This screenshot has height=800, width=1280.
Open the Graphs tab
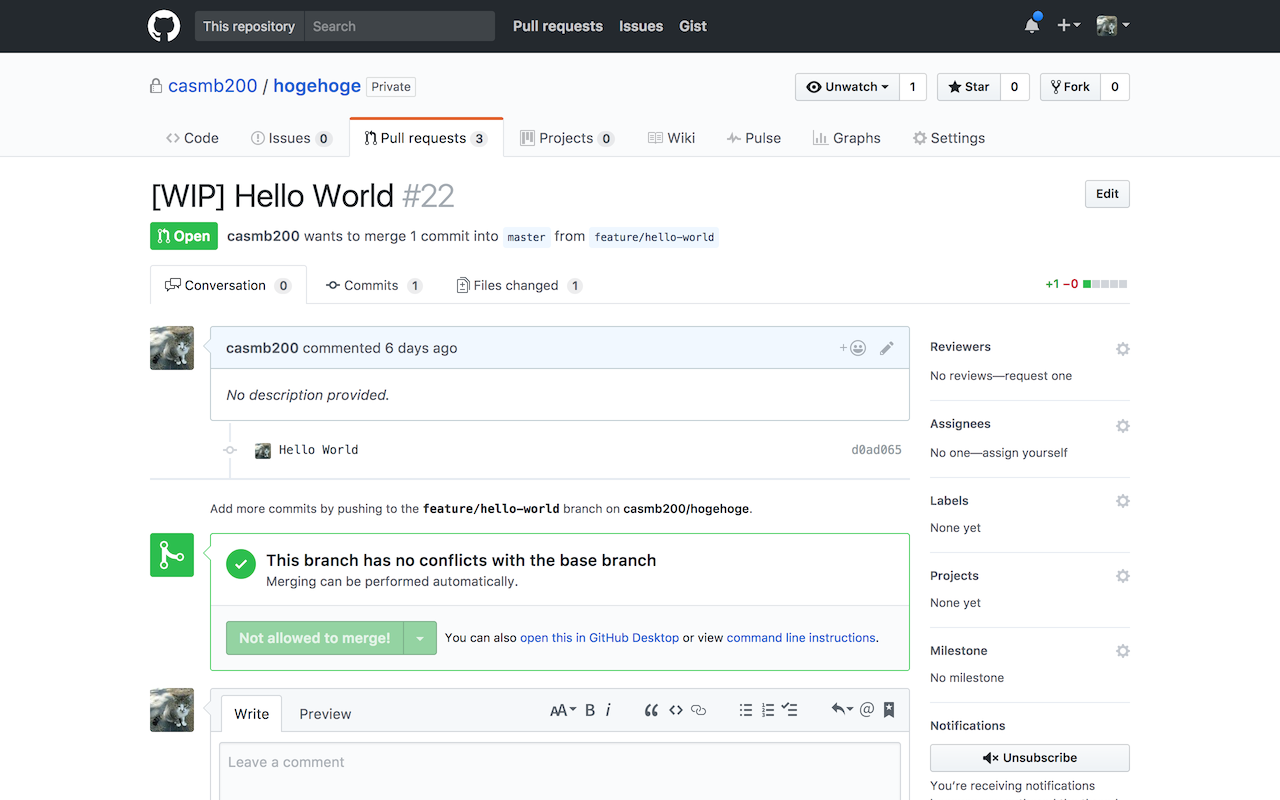(846, 138)
